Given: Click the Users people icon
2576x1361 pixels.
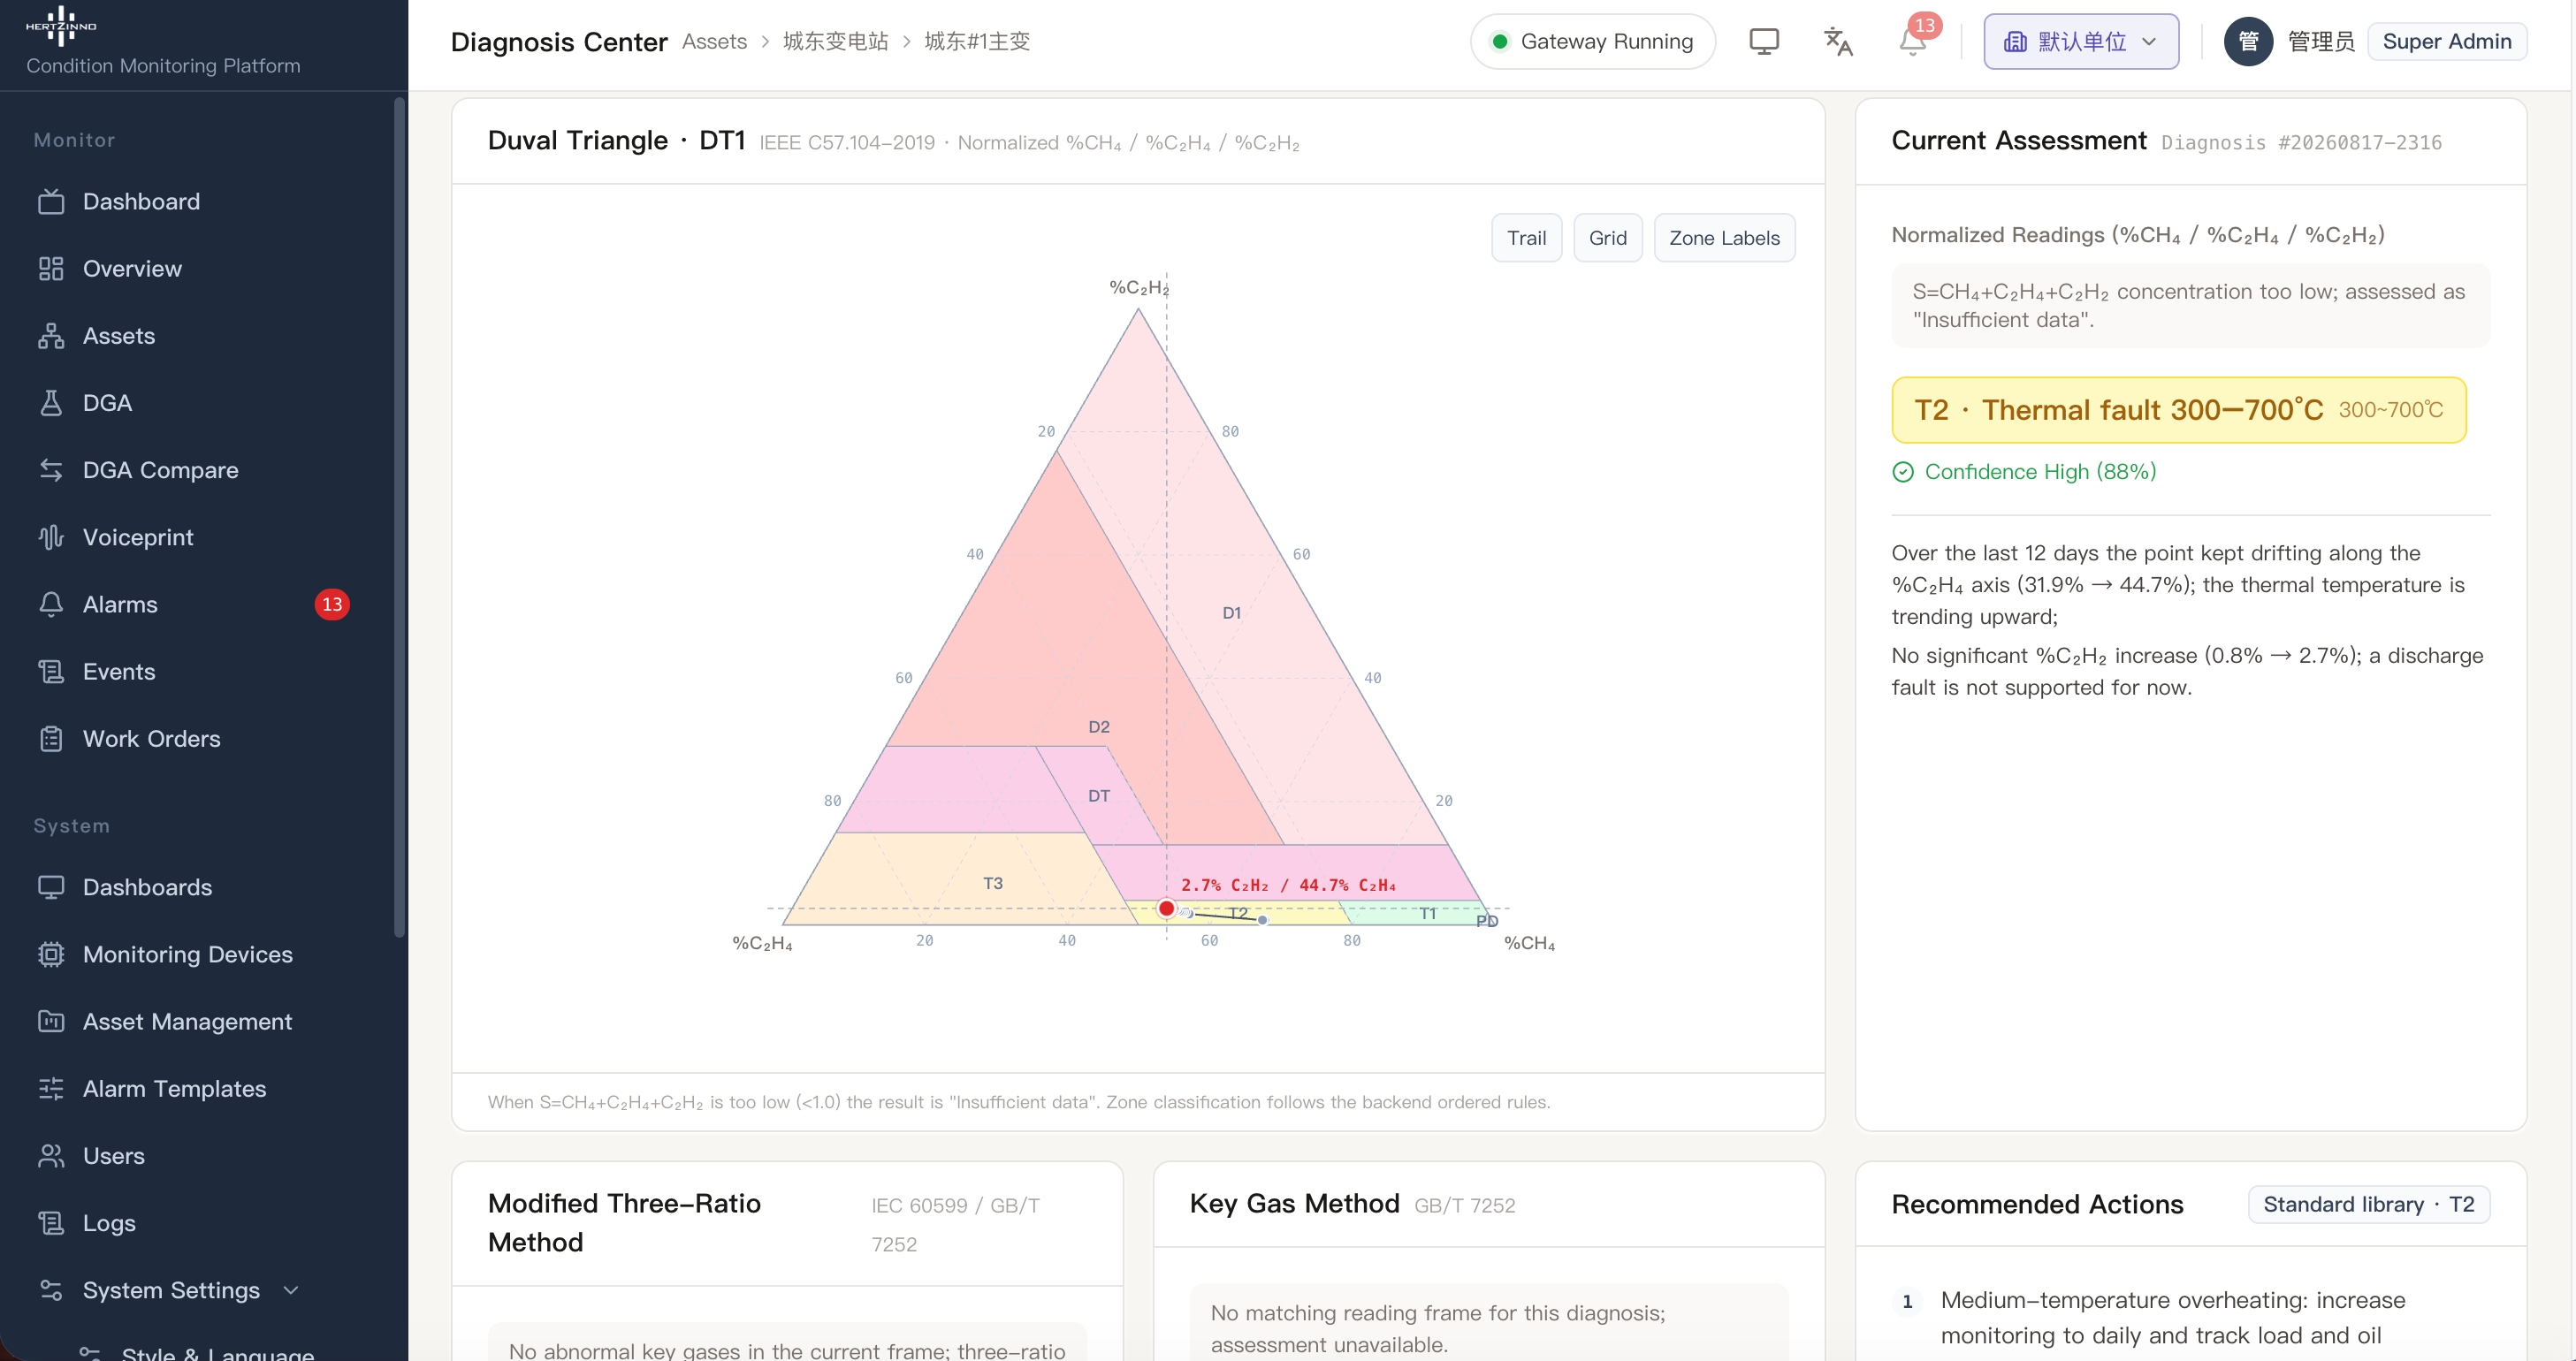Looking at the screenshot, I should coord(51,1156).
